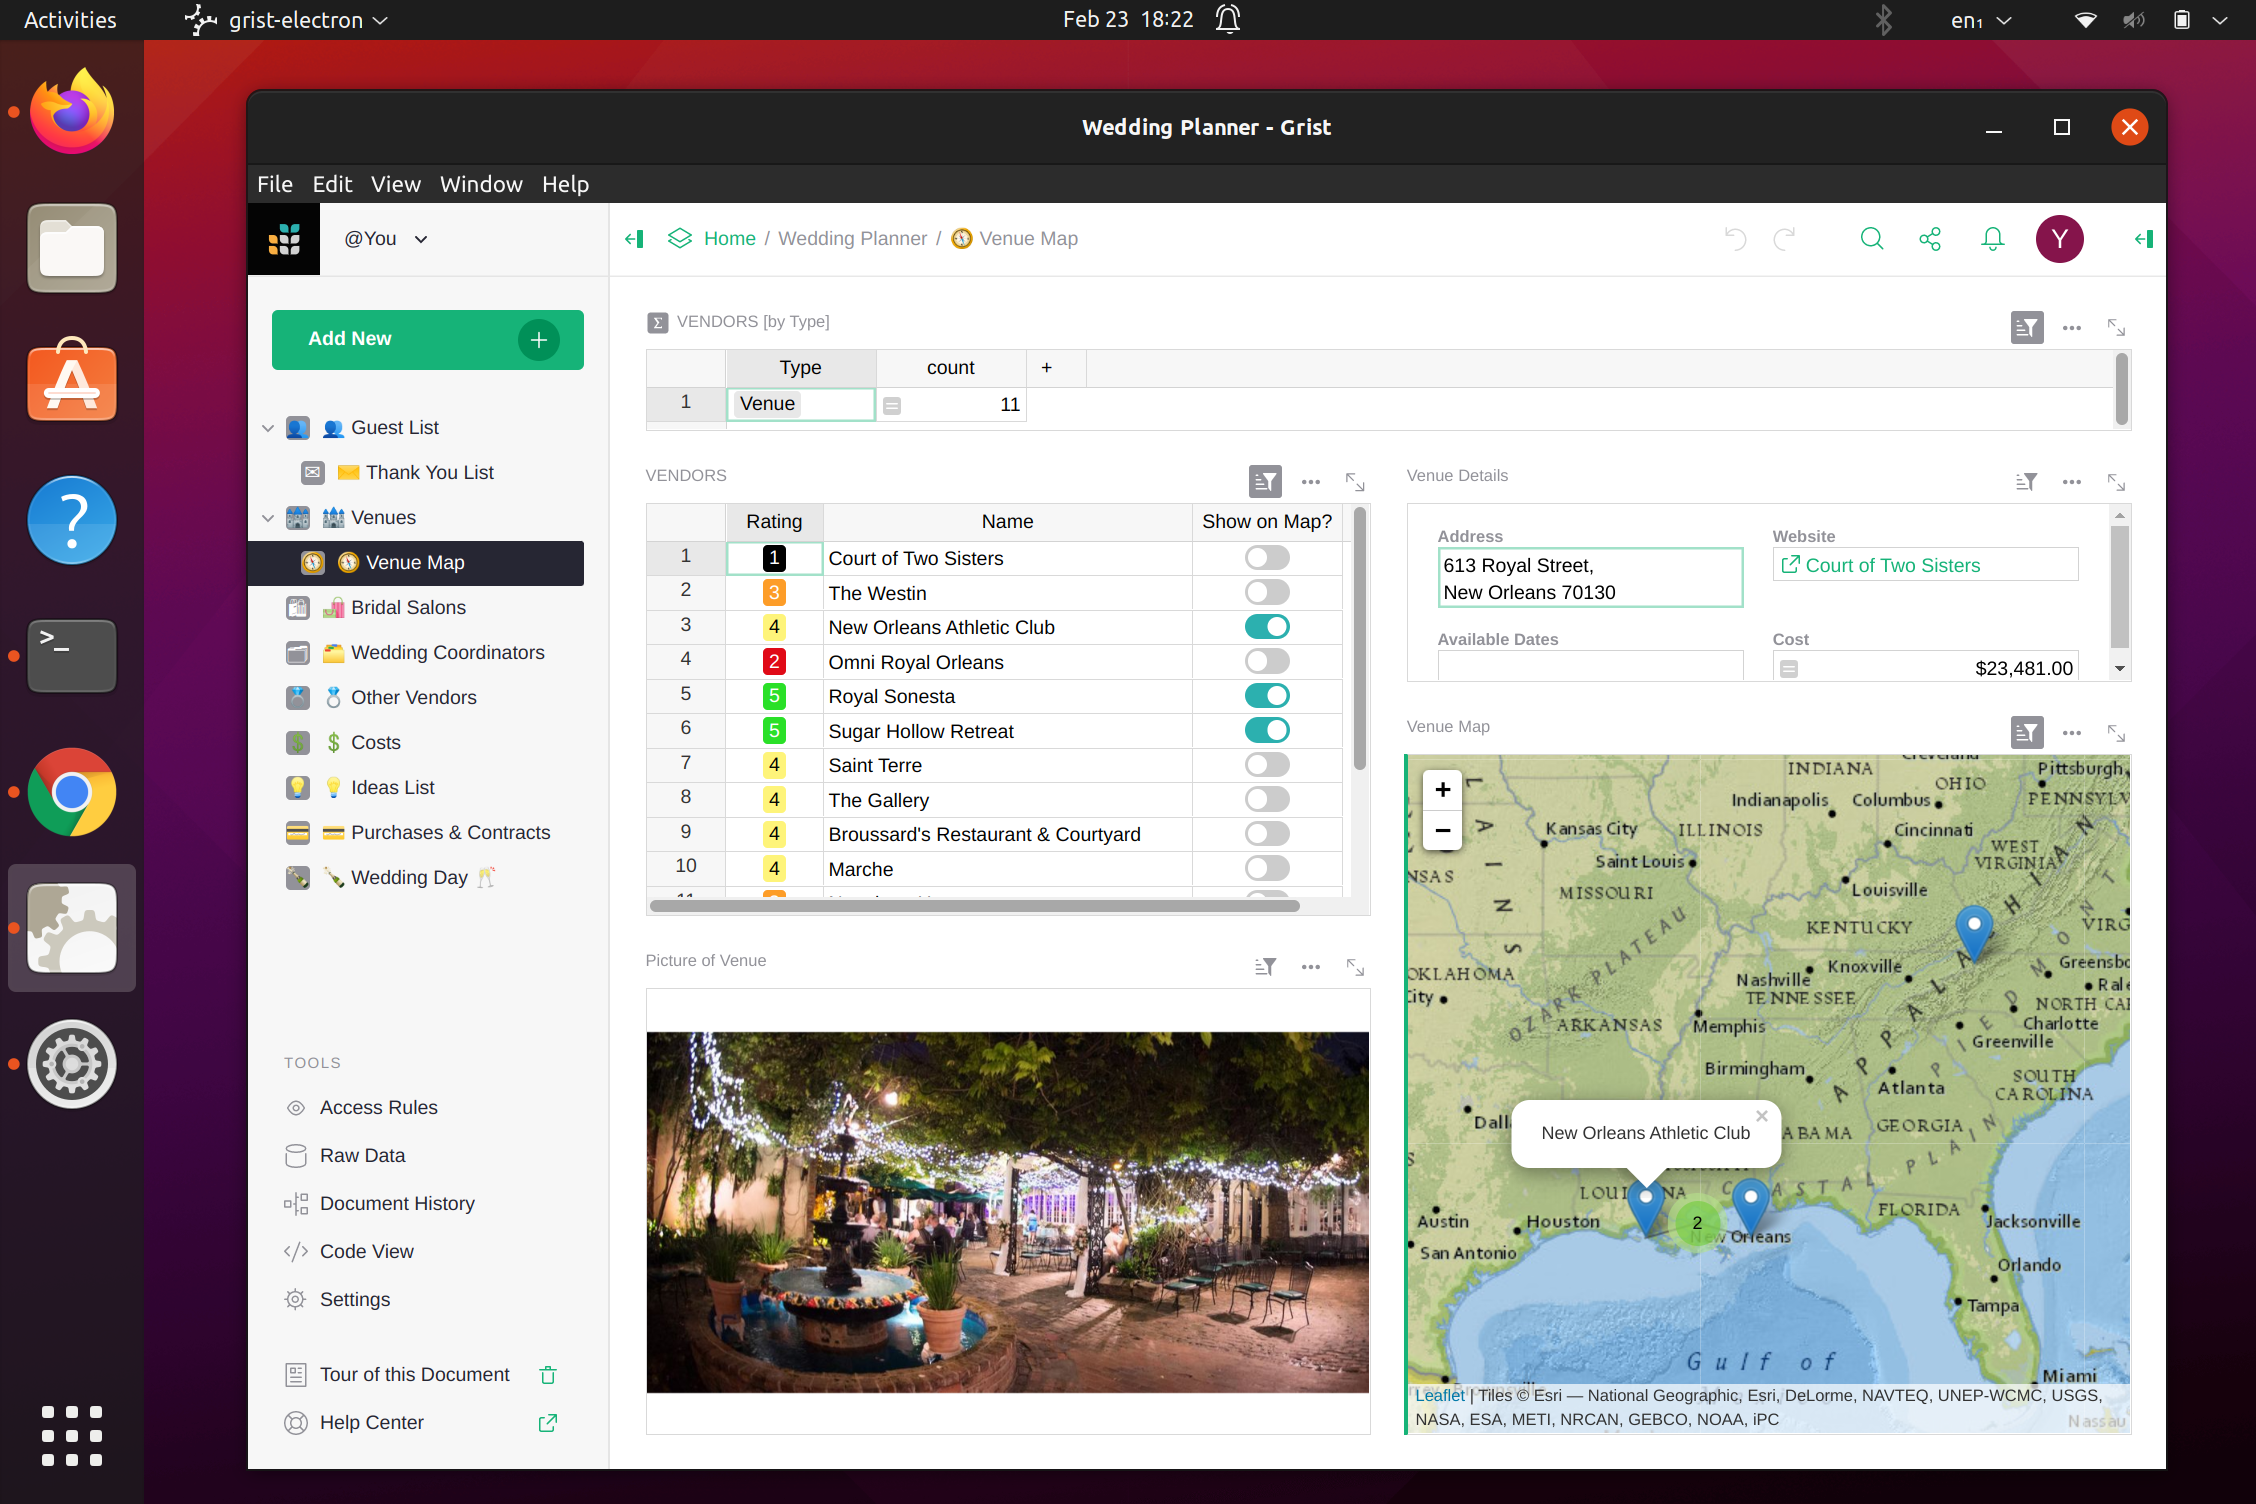Open the View menu
This screenshot has width=2256, height=1504.
[395, 184]
